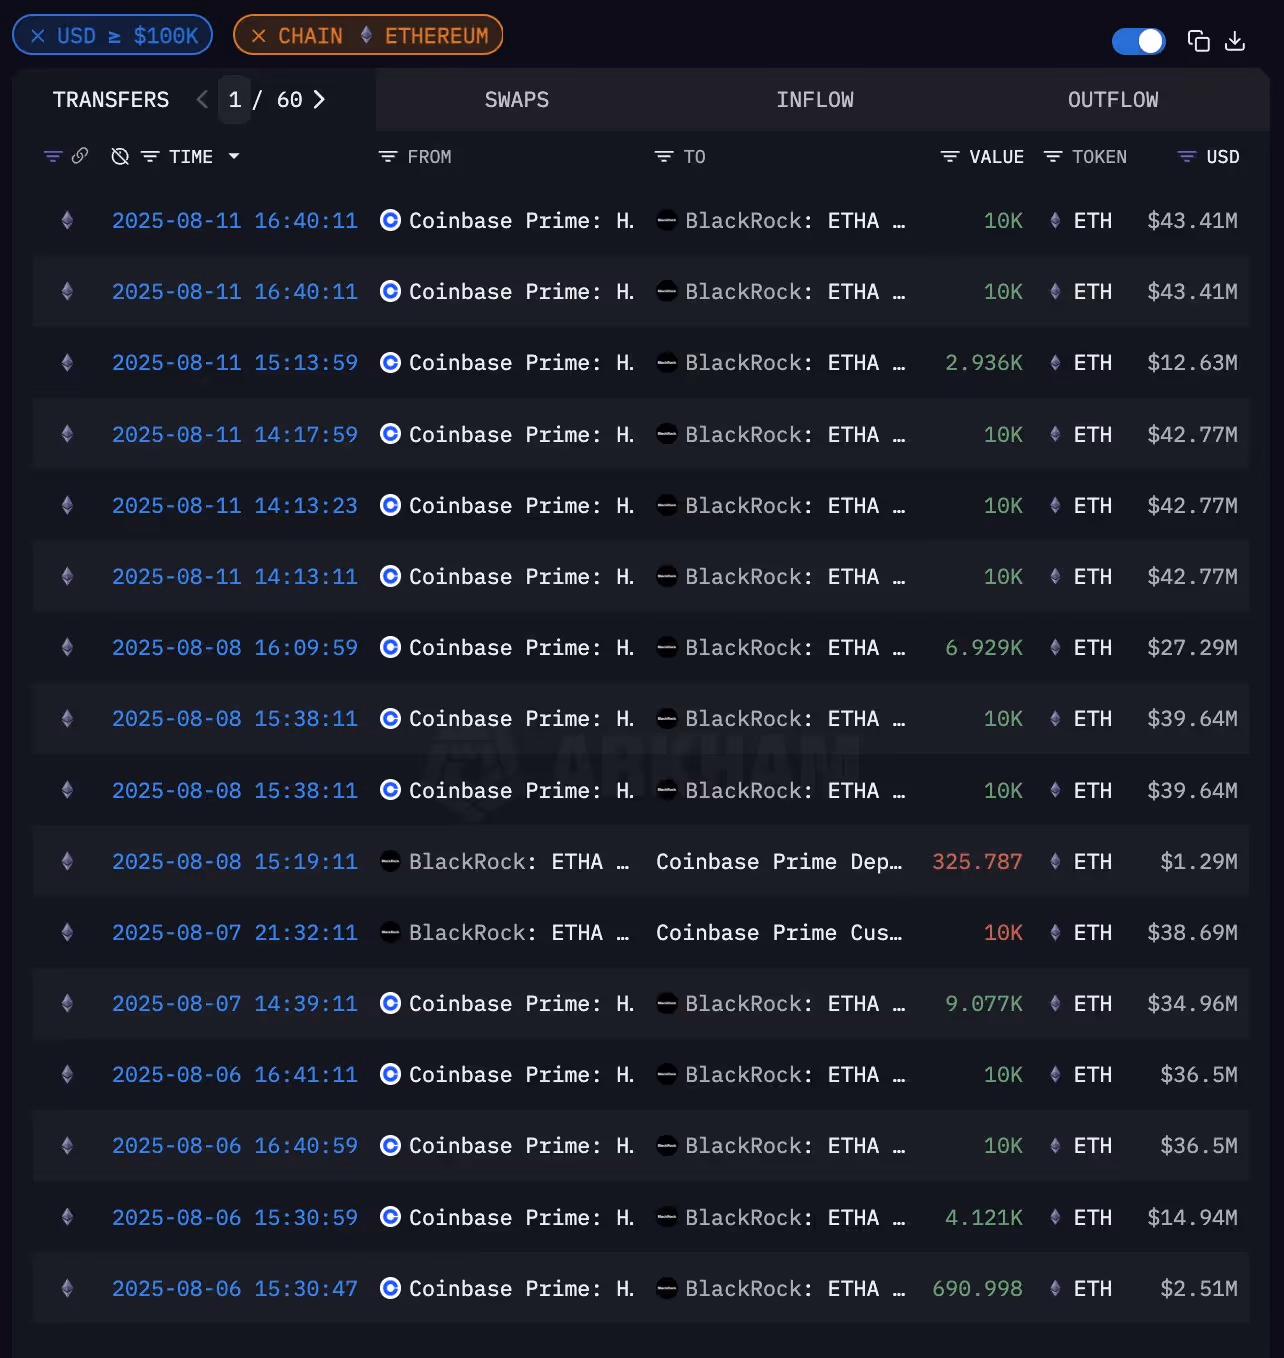Switch to the Inflow tab
The height and width of the screenshot is (1358, 1284).
click(815, 100)
